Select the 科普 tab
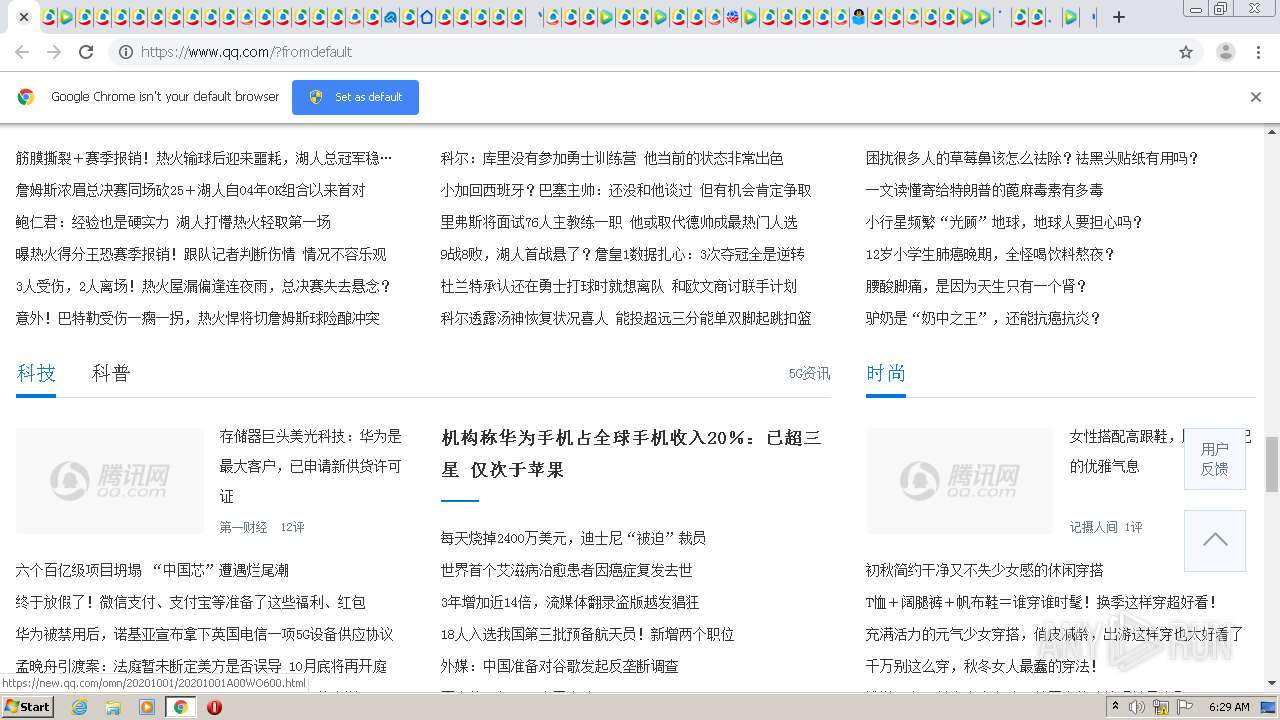This screenshot has width=1280, height=720. pos(111,373)
